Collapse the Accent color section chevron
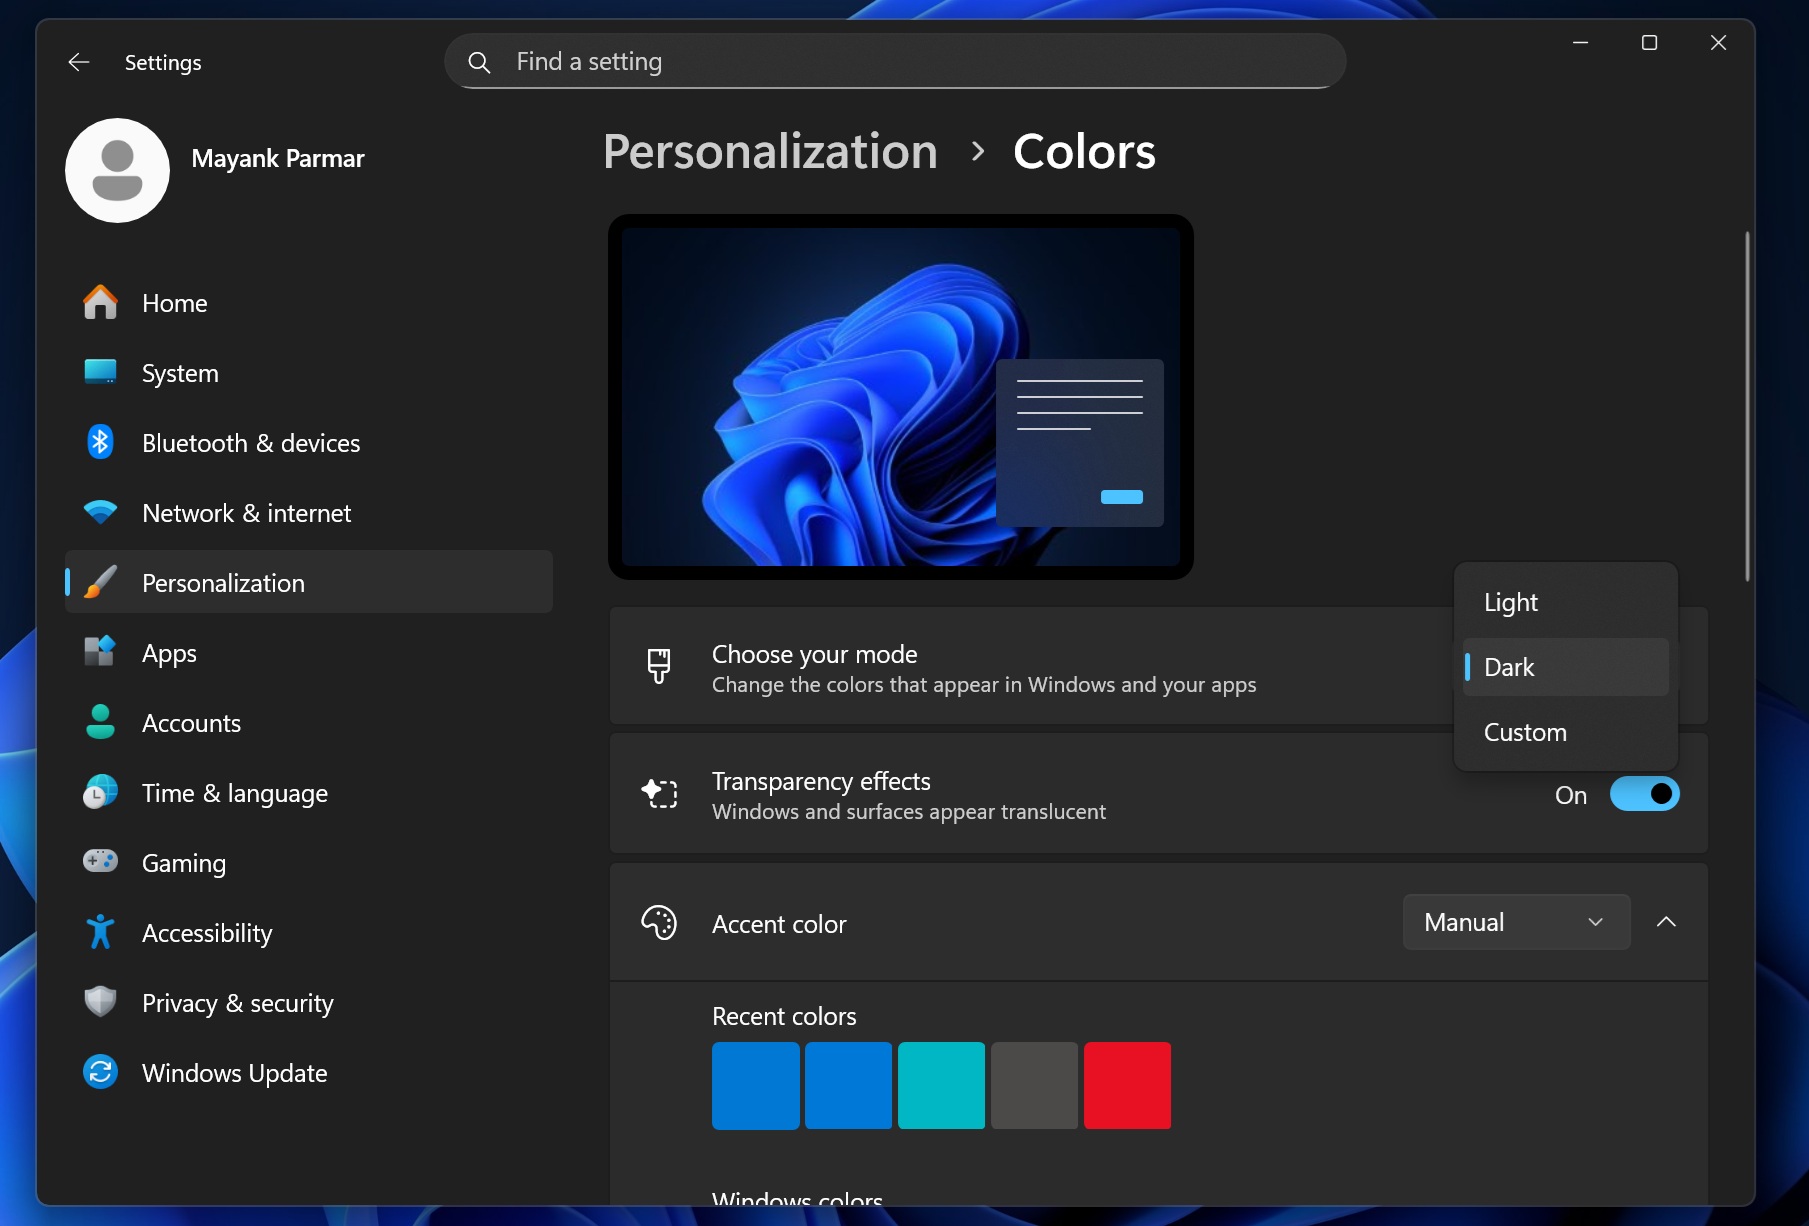 [1666, 922]
